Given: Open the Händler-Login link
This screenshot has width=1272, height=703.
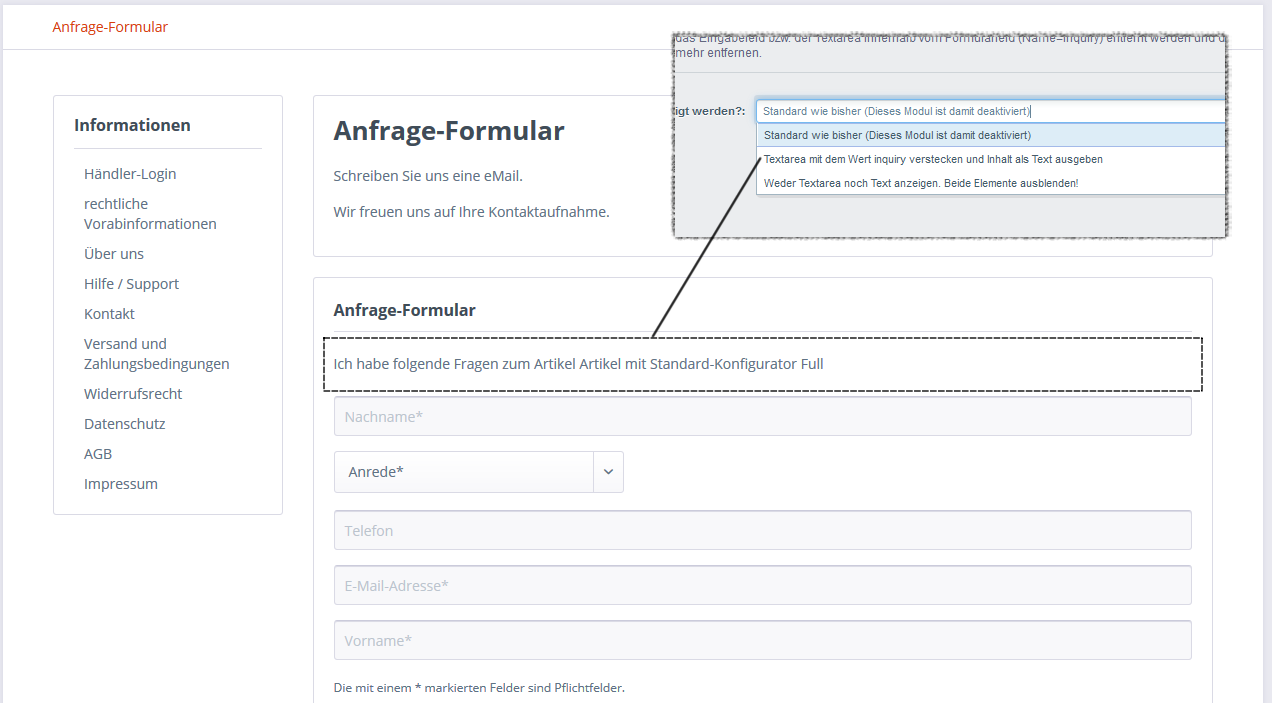Looking at the screenshot, I should tap(130, 174).
